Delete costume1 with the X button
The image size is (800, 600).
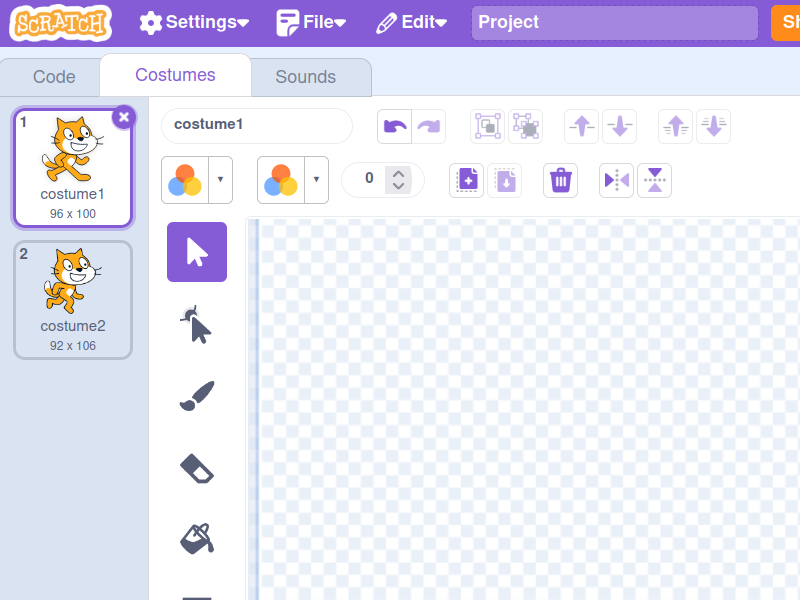tap(124, 117)
